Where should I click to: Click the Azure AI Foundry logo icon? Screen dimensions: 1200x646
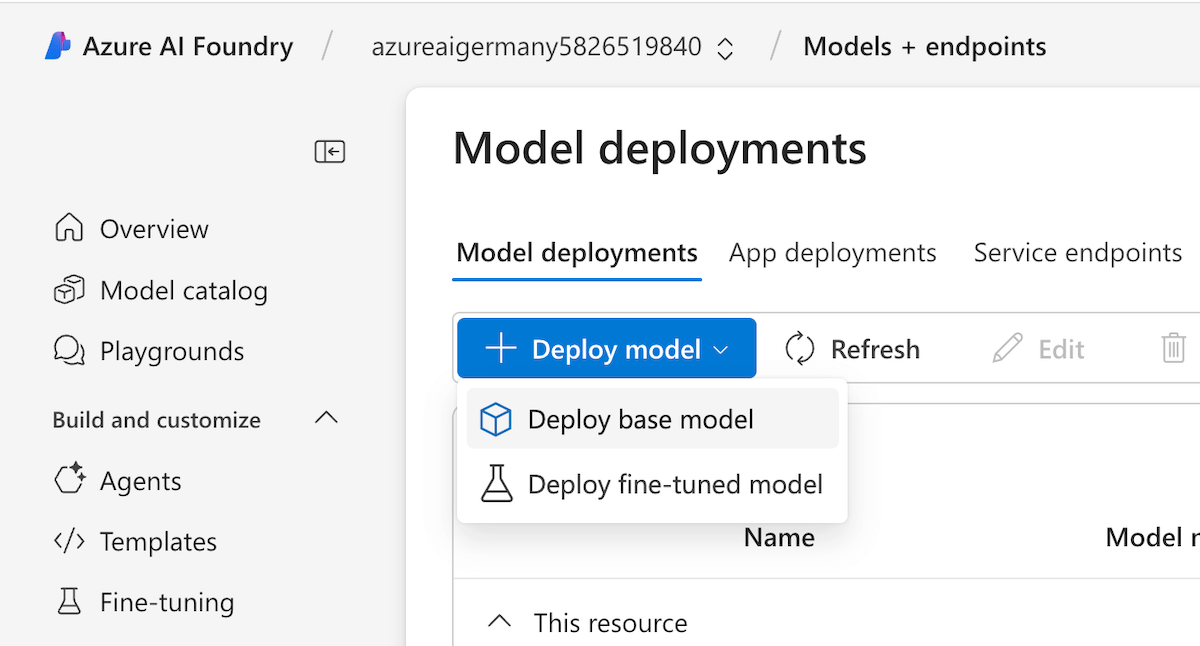pyautogui.click(x=58, y=47)
